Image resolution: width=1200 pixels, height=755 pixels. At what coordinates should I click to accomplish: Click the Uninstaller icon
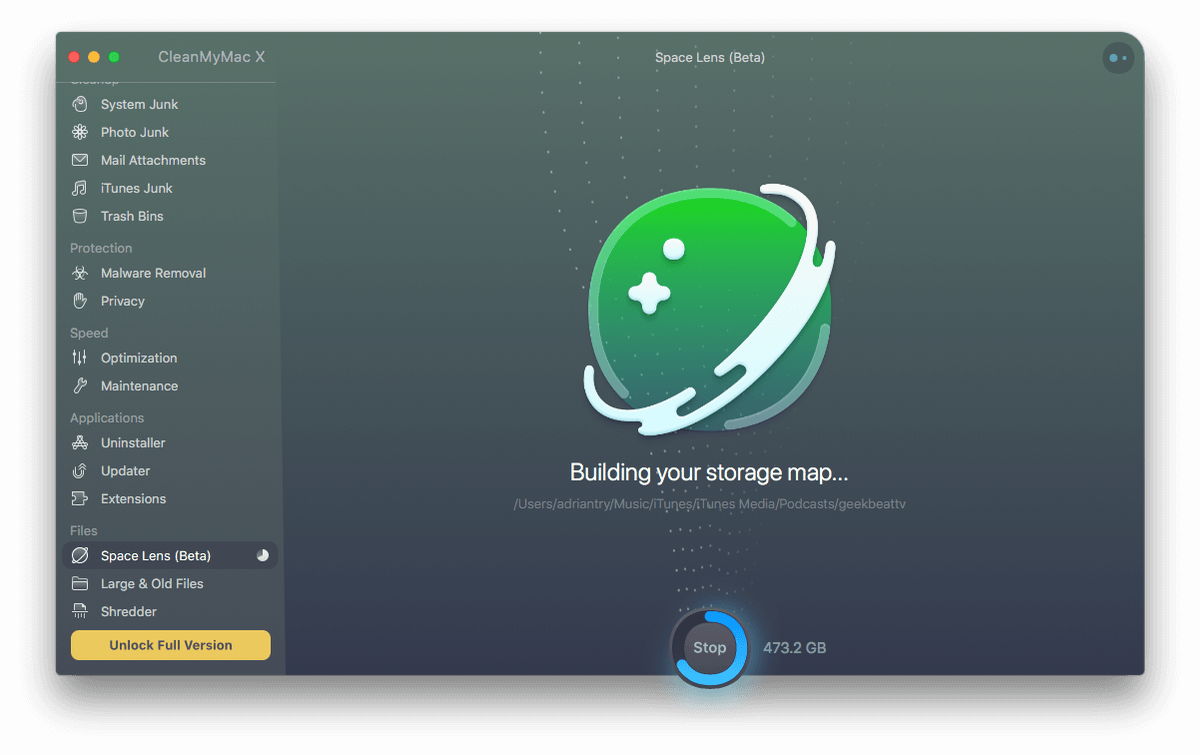pyautogui.click(x=80, y=443)
